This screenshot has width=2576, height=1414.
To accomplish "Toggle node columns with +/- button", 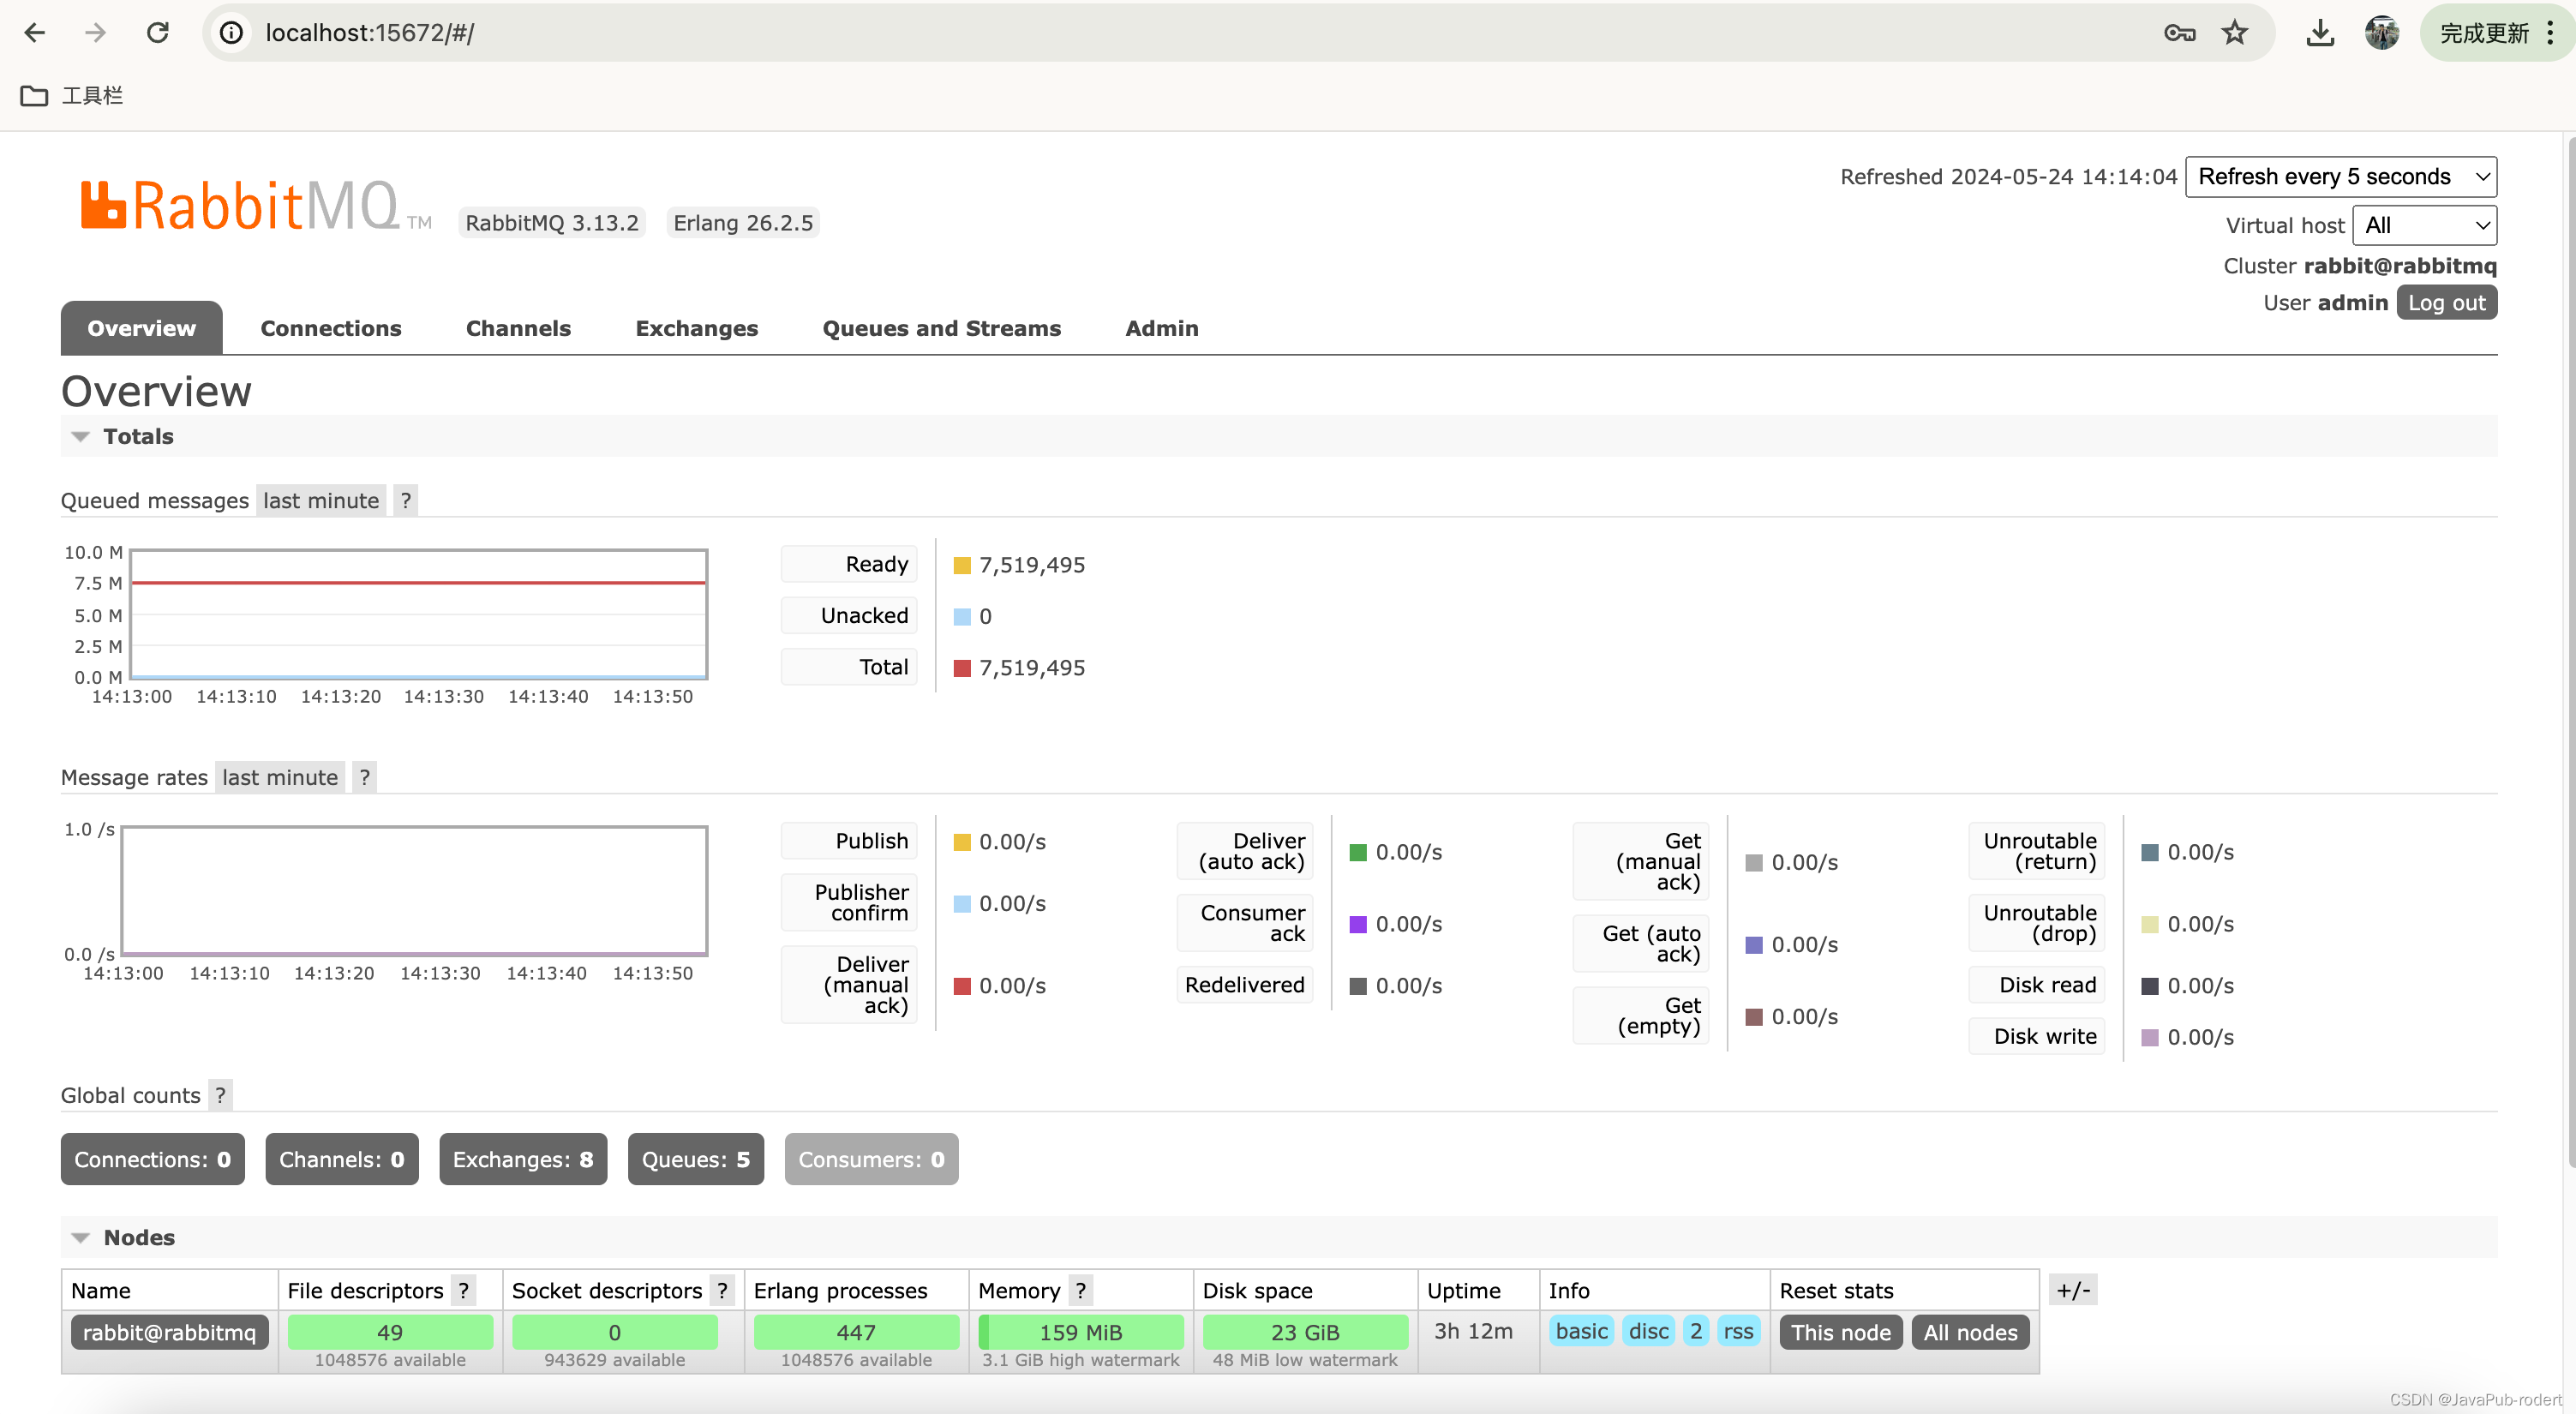I will tap(2073, 1290).
